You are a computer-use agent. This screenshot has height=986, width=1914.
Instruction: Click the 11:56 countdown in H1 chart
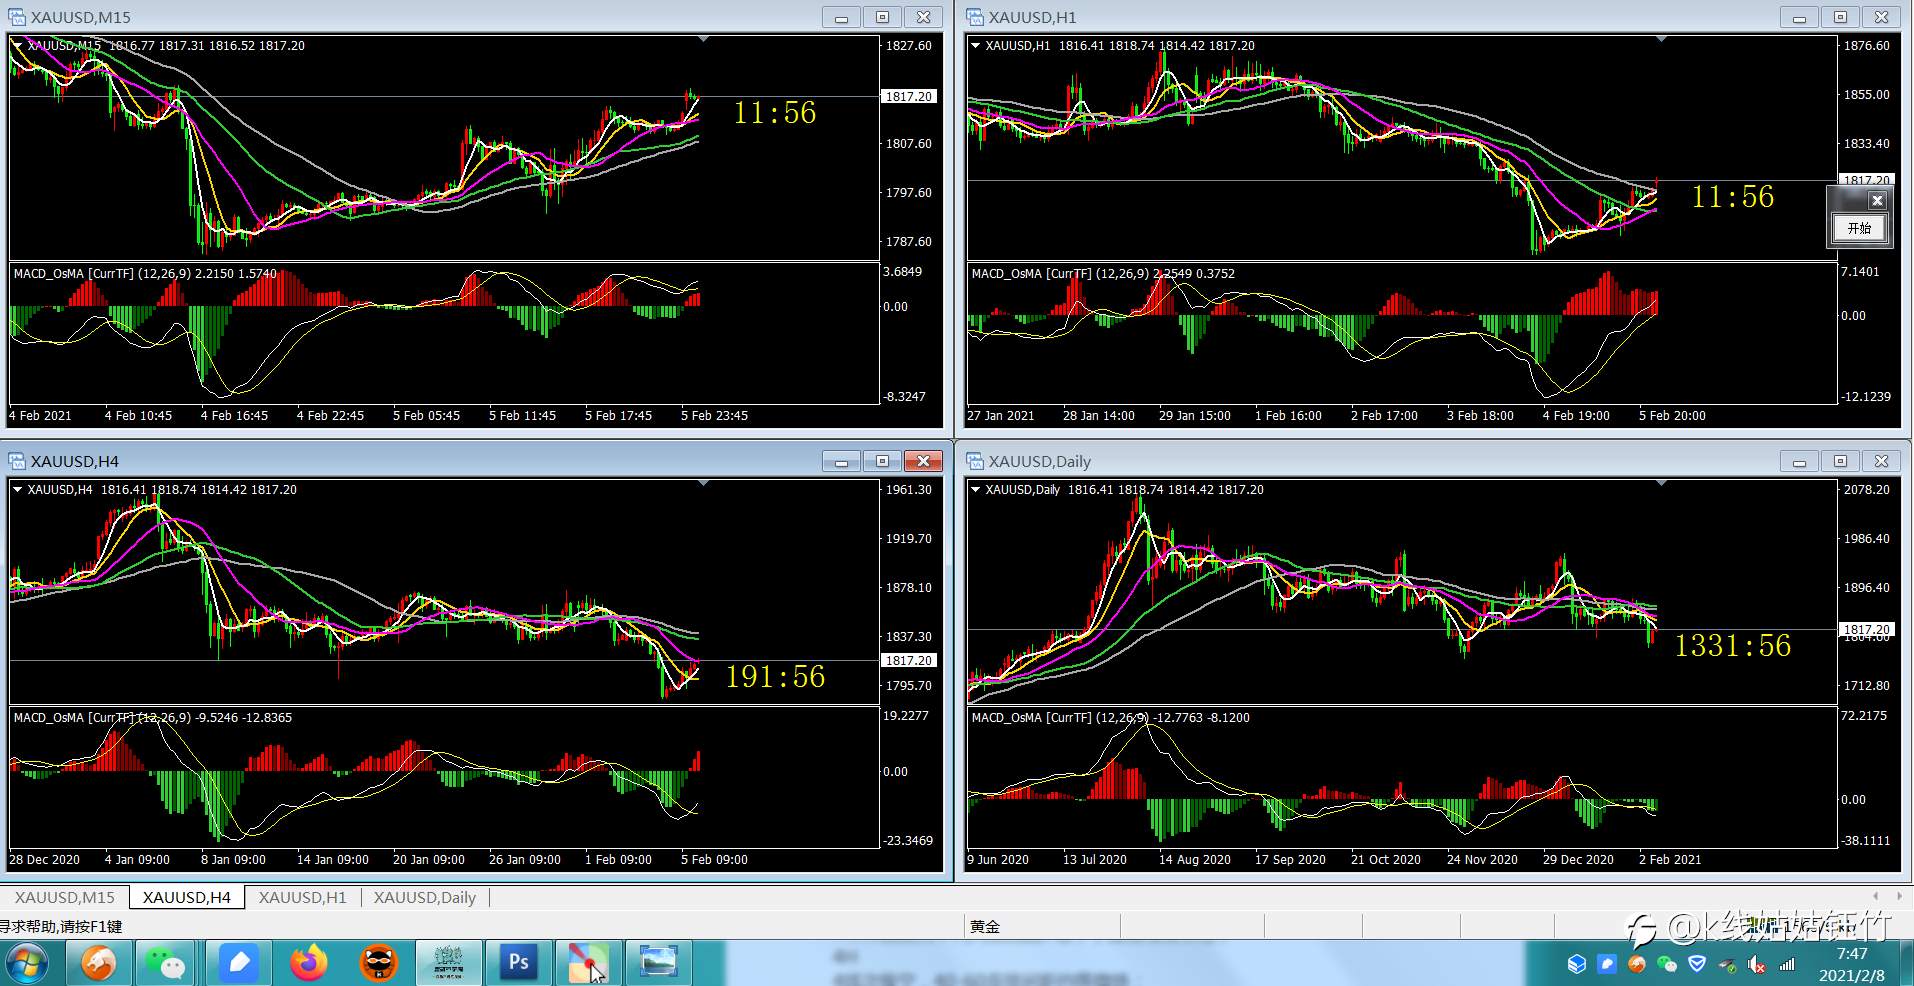coord(1733,197)
